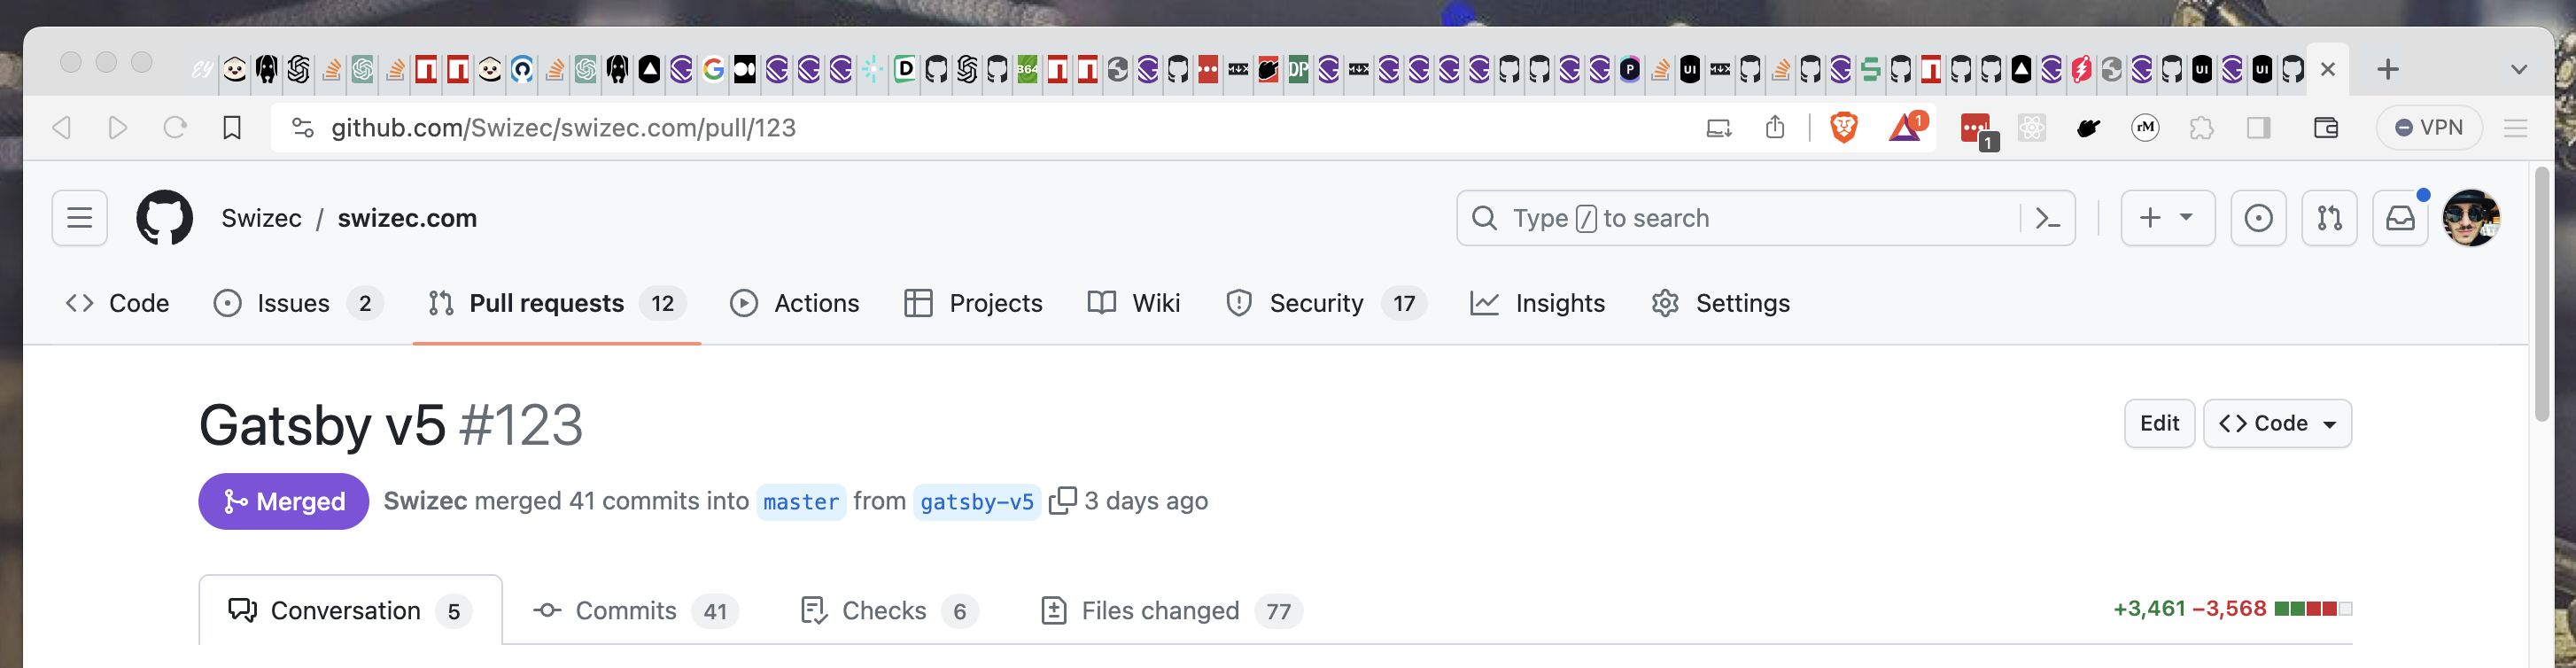Close the active GitHub tab
The height and width of the screenshot is (668, 2576).
click(x=2328, y=69)
